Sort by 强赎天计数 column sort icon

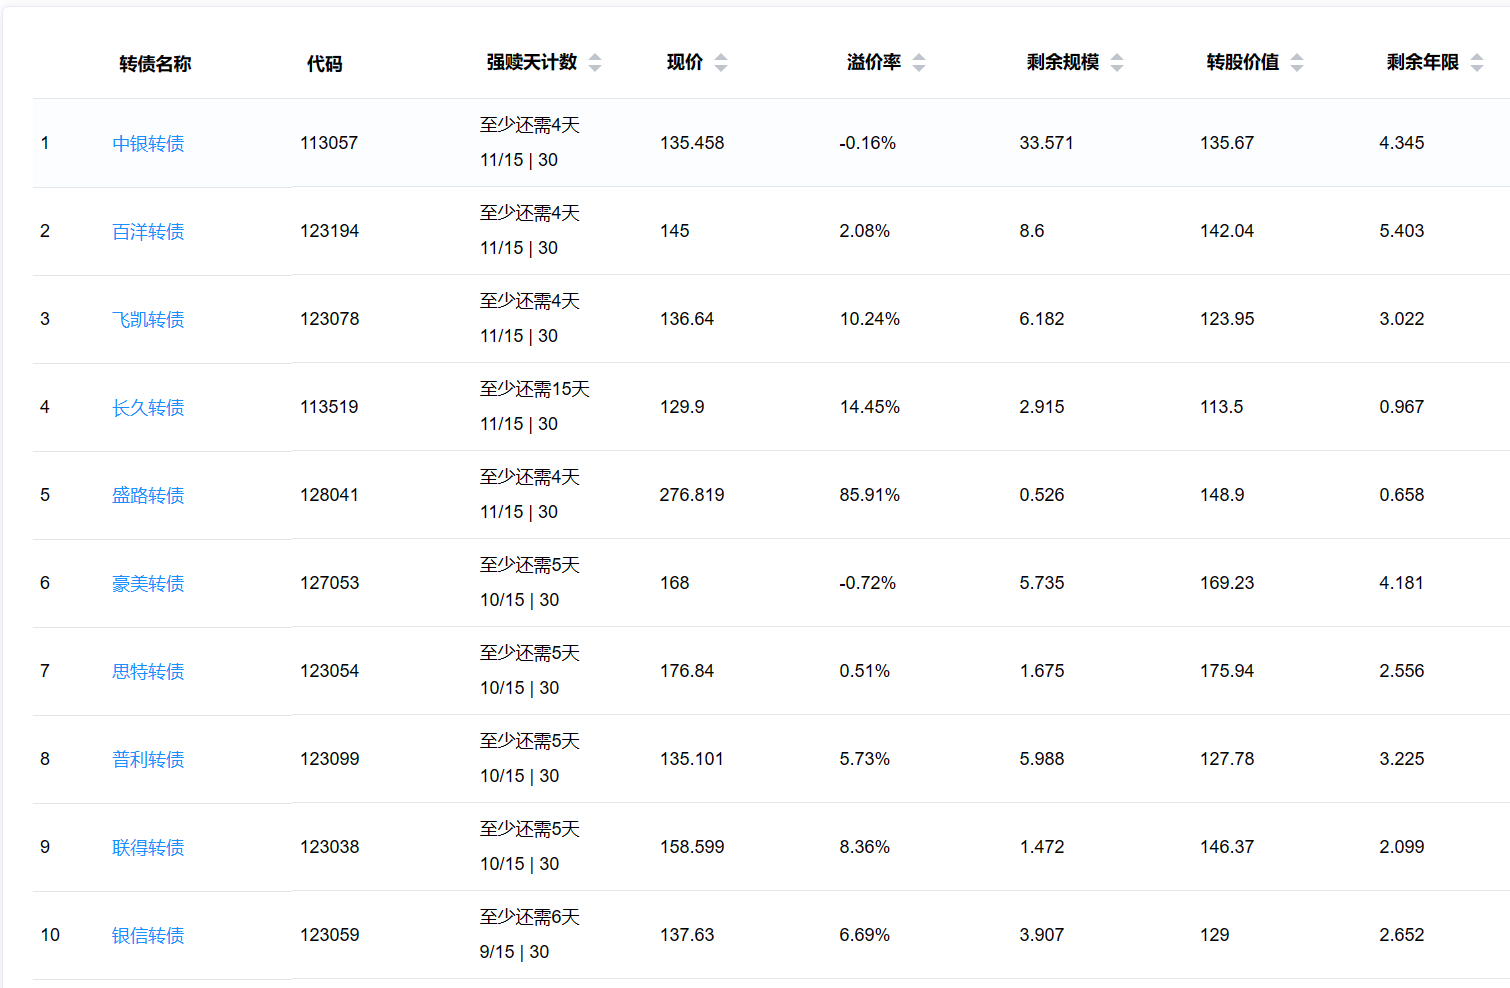[x=595, y=63]
